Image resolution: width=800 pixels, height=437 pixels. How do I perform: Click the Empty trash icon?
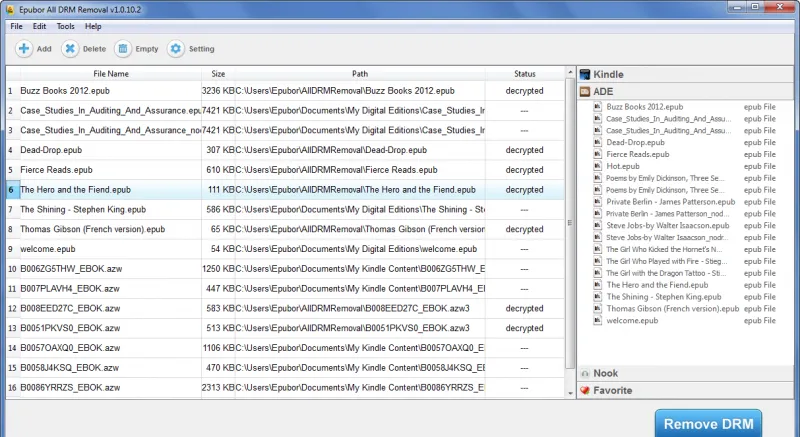click(x=122, y=48)
